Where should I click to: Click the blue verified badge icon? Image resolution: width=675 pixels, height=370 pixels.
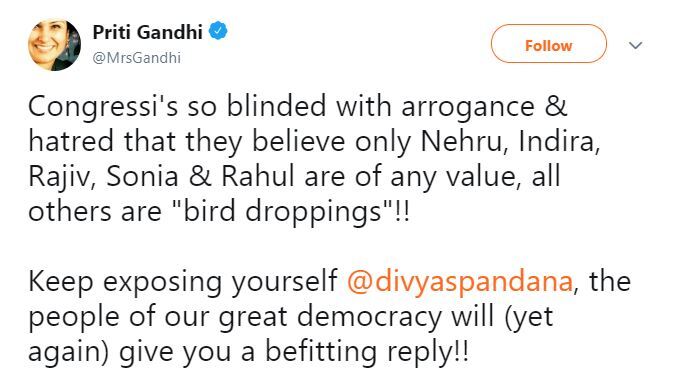click(x=218, y=31)
